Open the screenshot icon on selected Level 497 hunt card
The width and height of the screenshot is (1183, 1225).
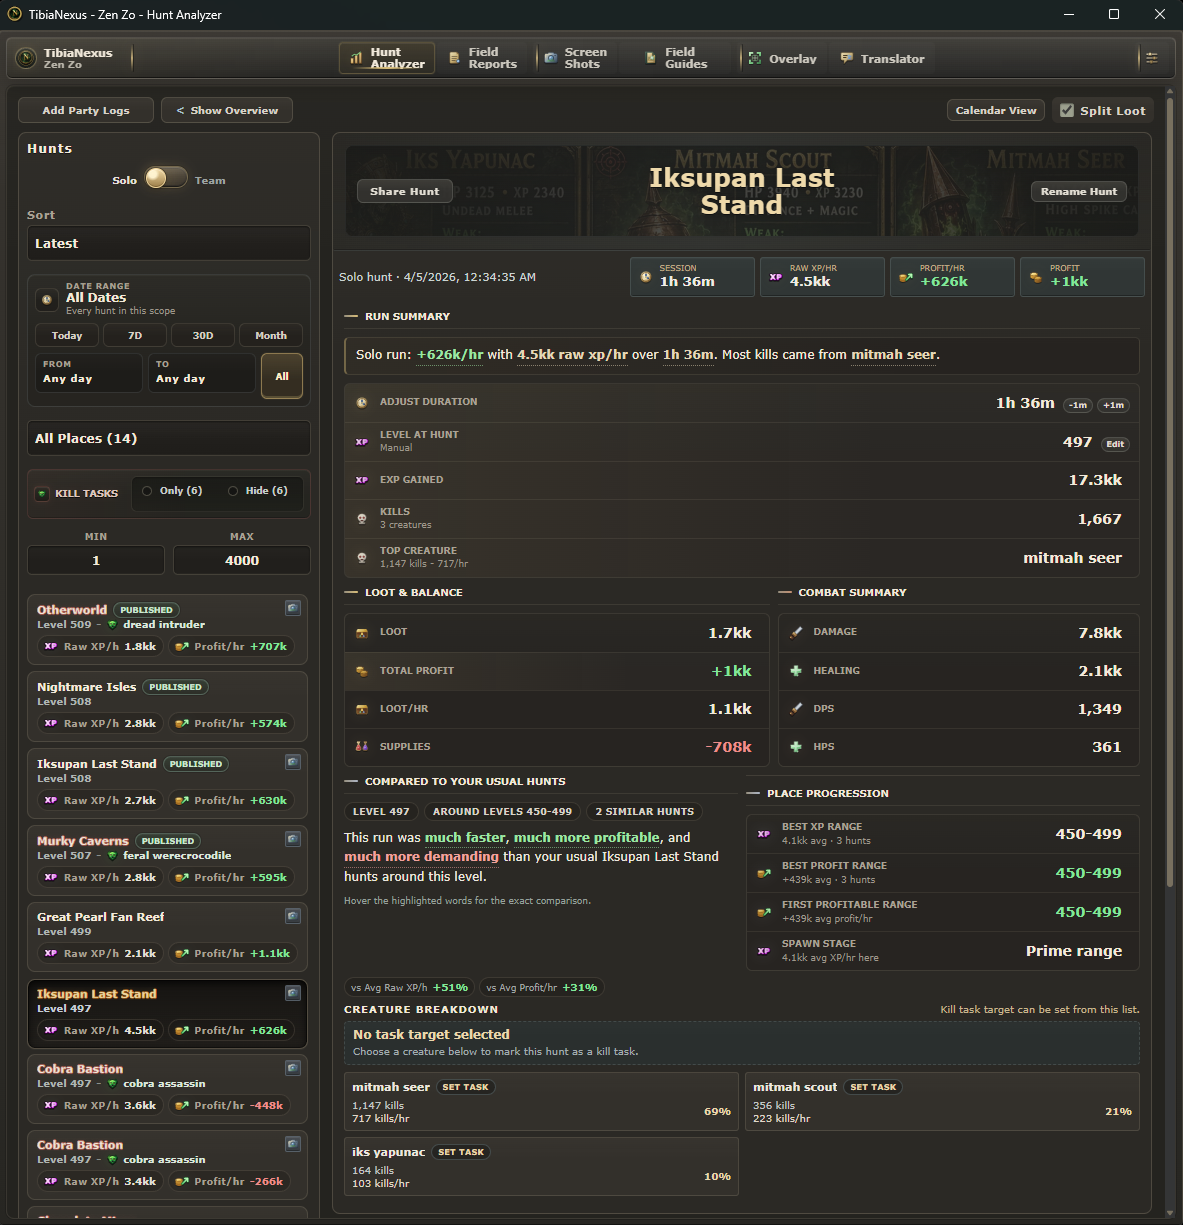(x=293, y=993)
